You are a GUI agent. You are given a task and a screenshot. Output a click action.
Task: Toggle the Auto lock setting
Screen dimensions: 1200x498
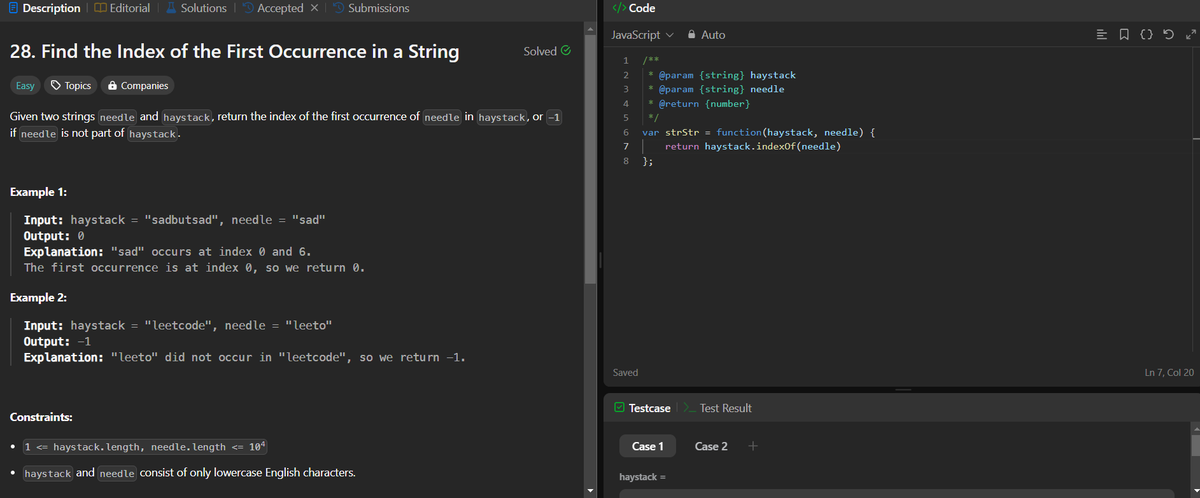click(x=707, y=35)
